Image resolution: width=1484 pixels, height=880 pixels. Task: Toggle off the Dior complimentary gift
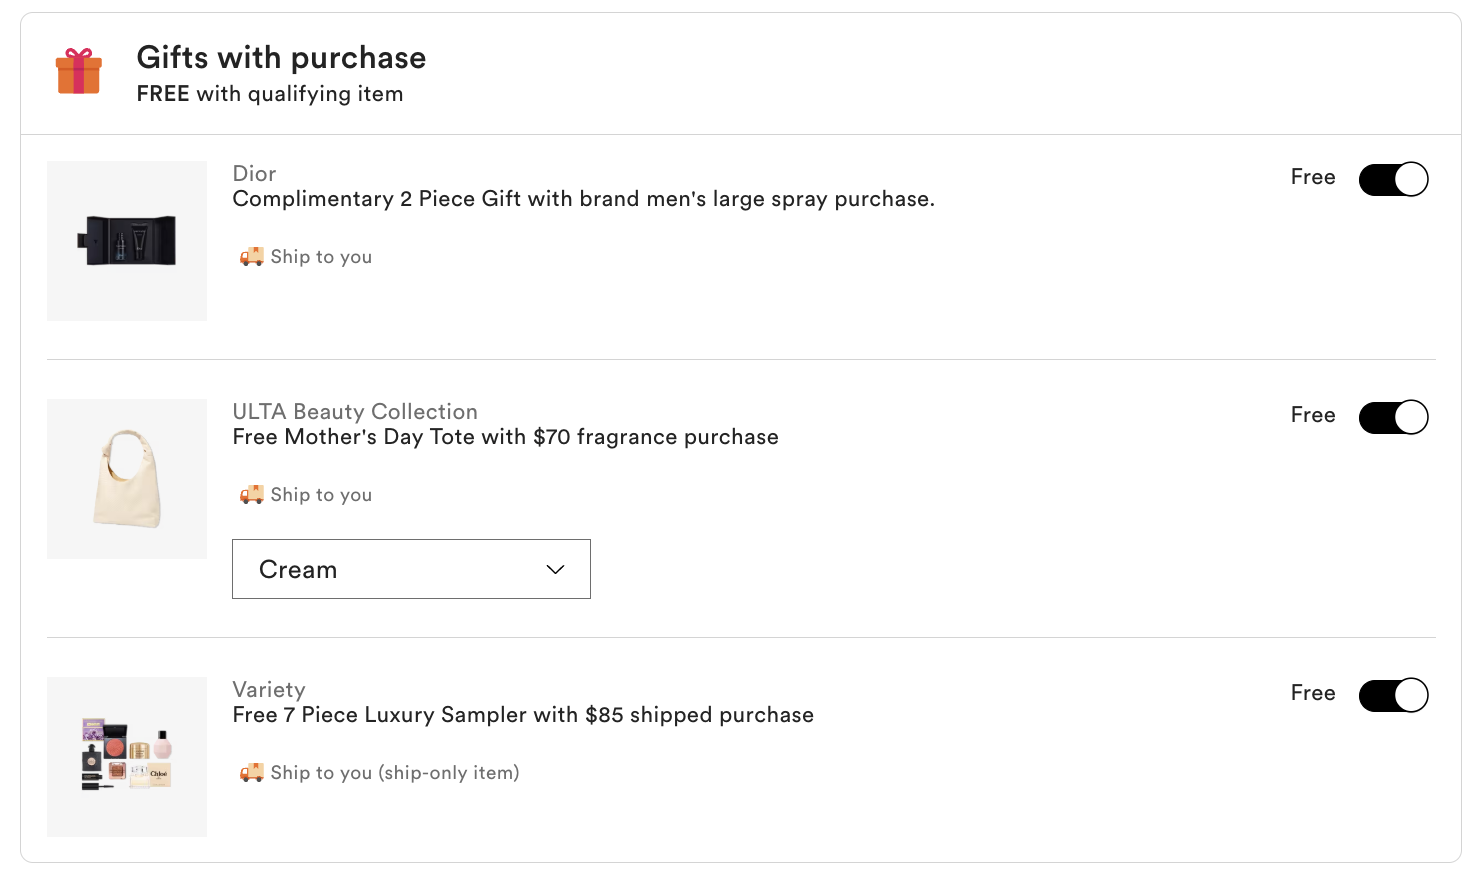click(x=1393, y=180)
